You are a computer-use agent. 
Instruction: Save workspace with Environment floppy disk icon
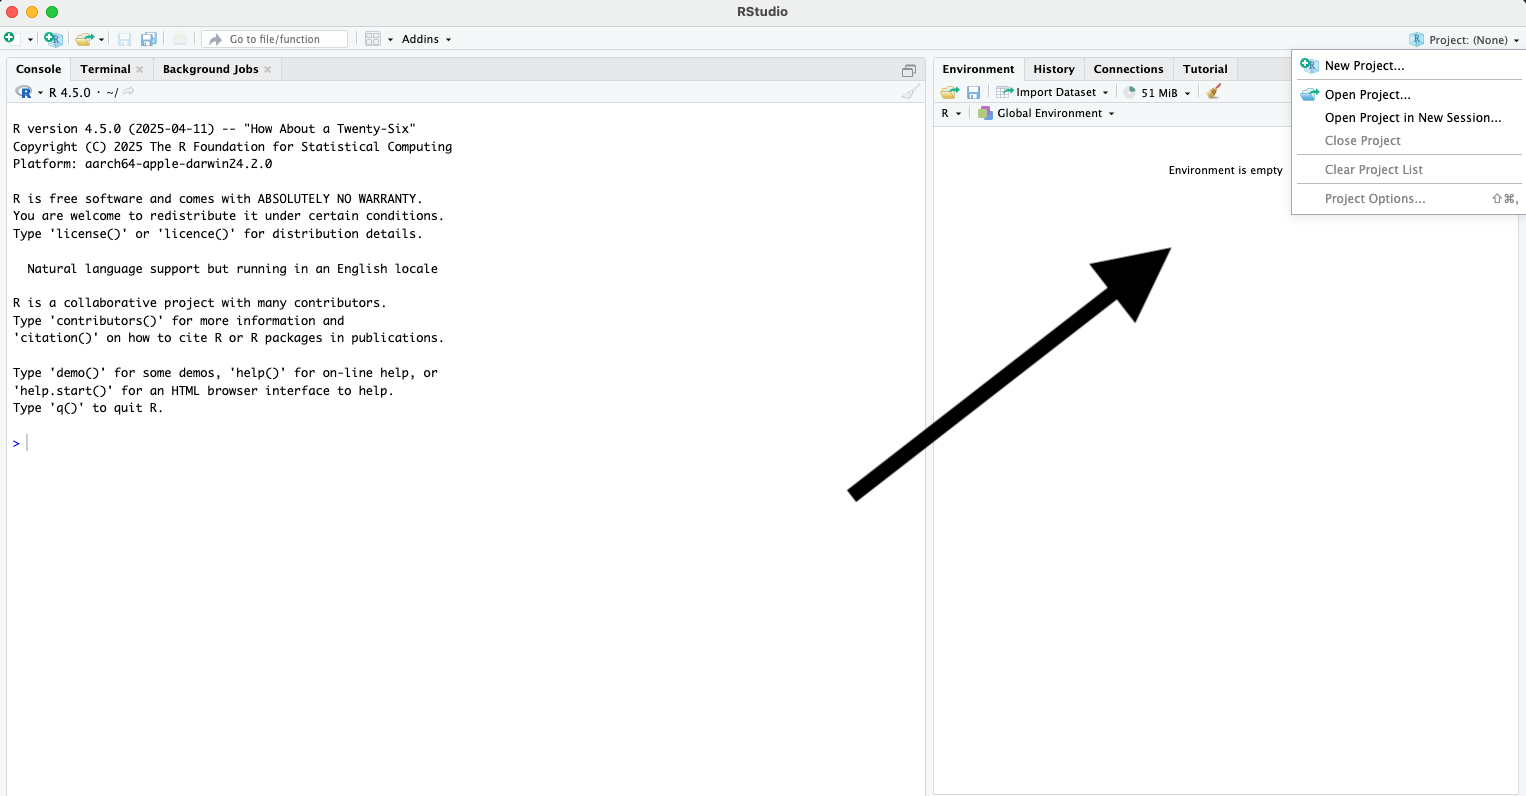(x=973, y=92)
